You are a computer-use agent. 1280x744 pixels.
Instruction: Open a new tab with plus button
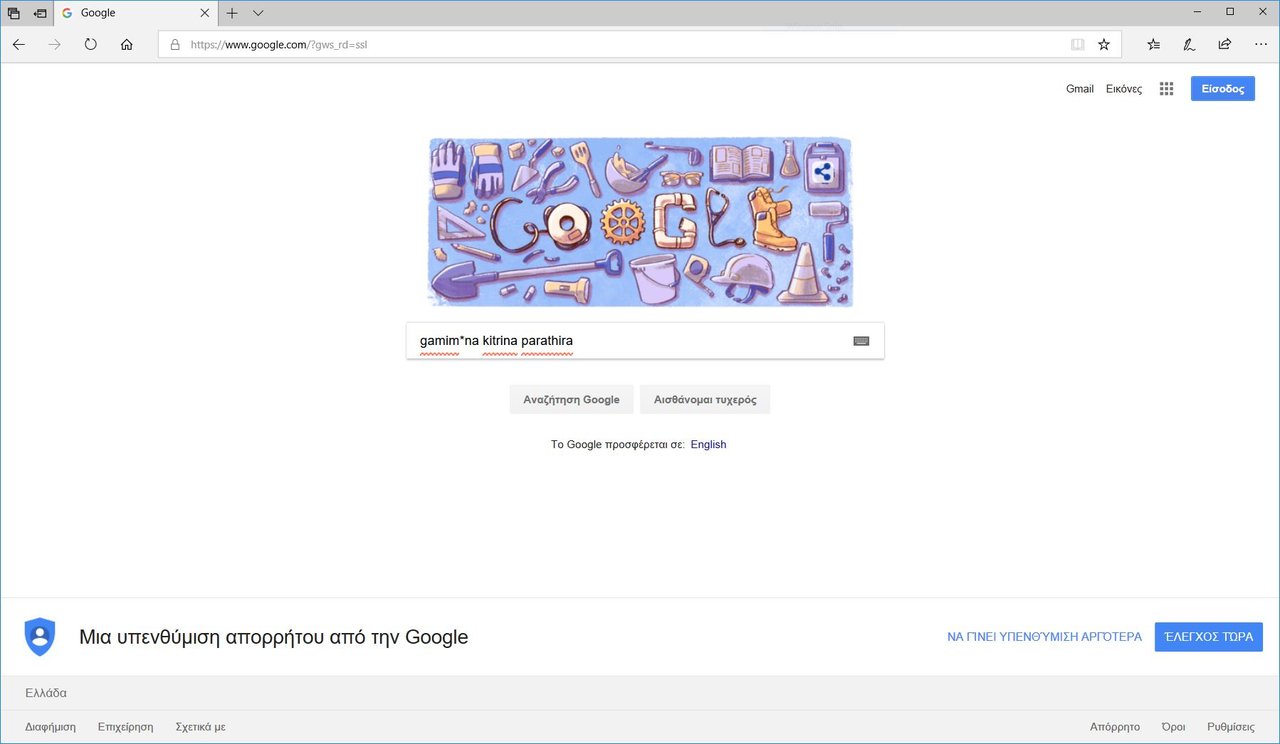pyautogui.click(x=232, y=13)
